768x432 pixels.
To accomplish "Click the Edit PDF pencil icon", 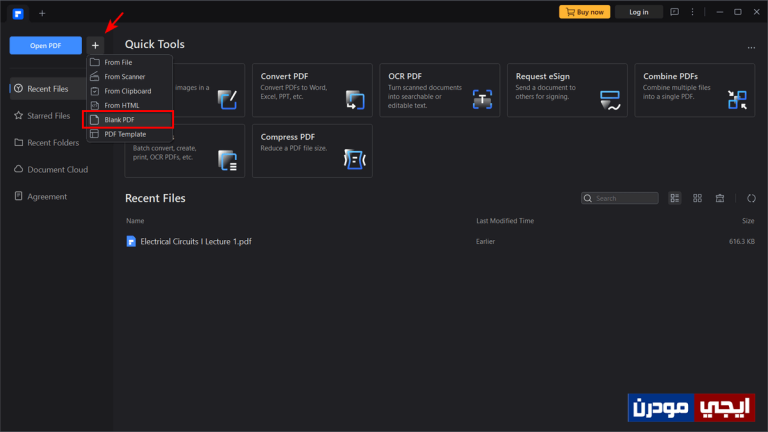I will tap(227, 100).
